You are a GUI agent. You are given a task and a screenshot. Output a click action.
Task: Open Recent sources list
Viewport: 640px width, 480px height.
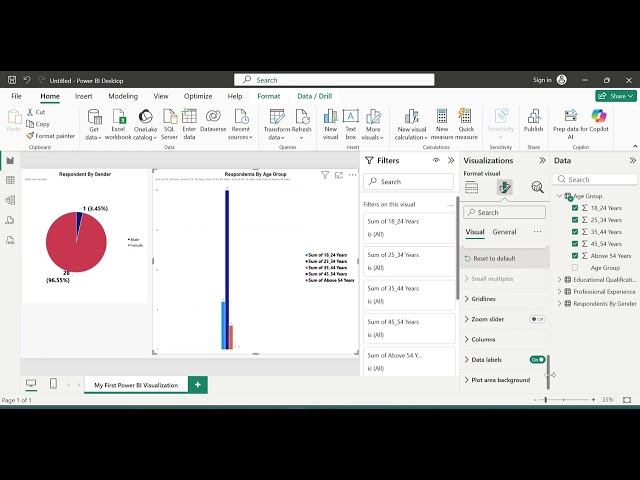[240, 124]
